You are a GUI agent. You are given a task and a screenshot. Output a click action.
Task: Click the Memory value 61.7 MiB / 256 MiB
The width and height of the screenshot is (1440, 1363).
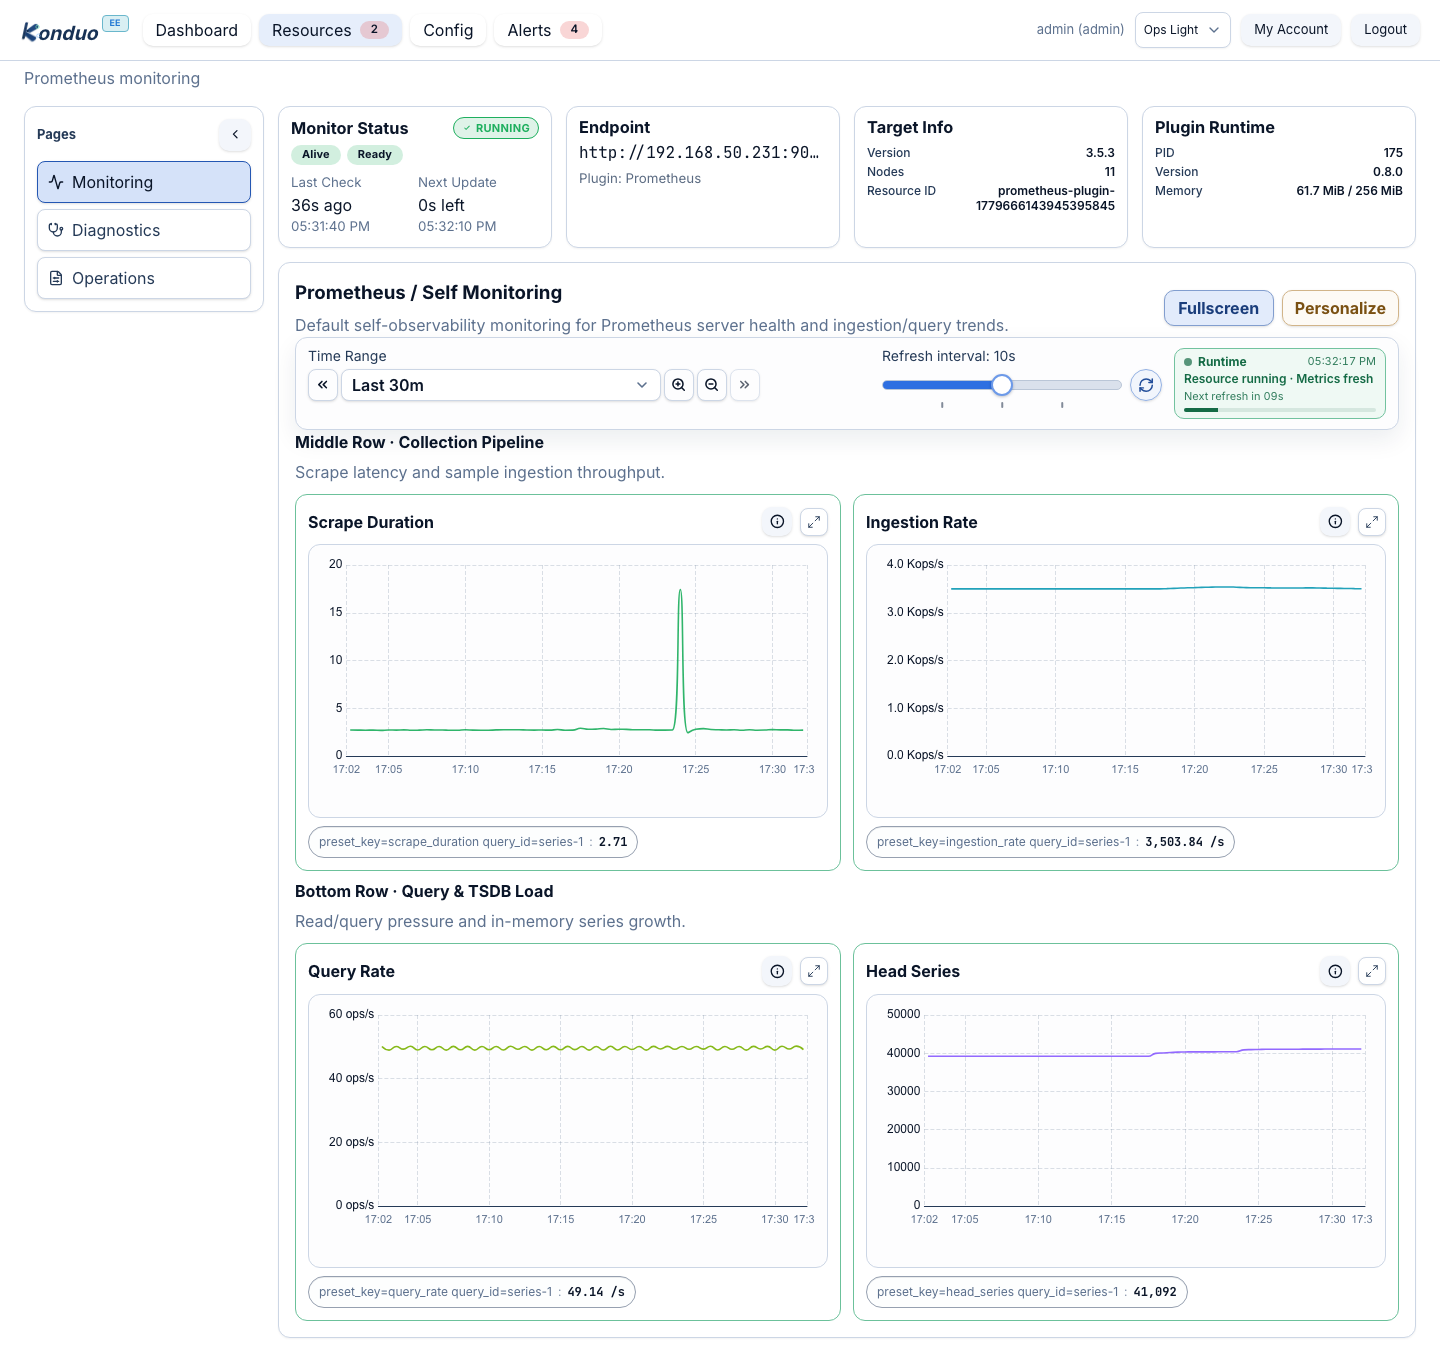(1349, 191)
